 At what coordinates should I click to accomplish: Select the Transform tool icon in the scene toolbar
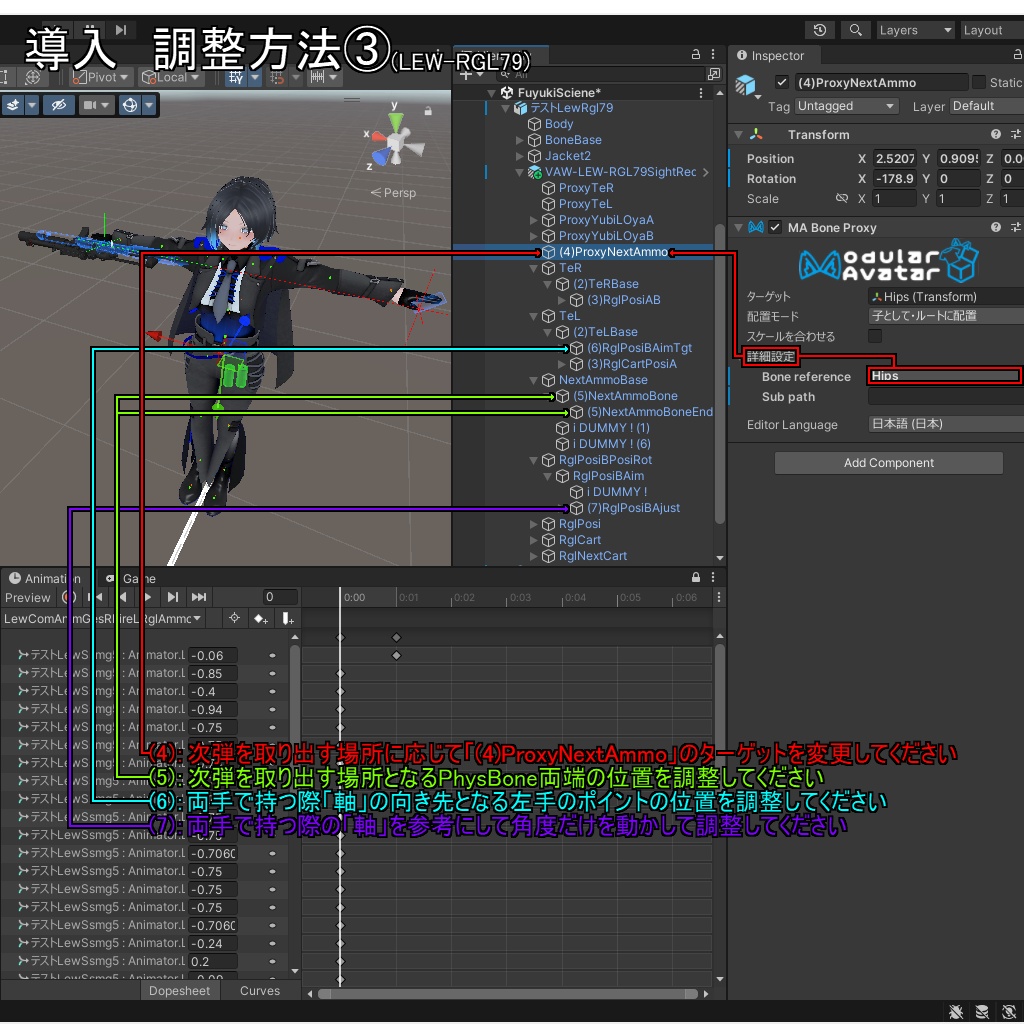32,77
